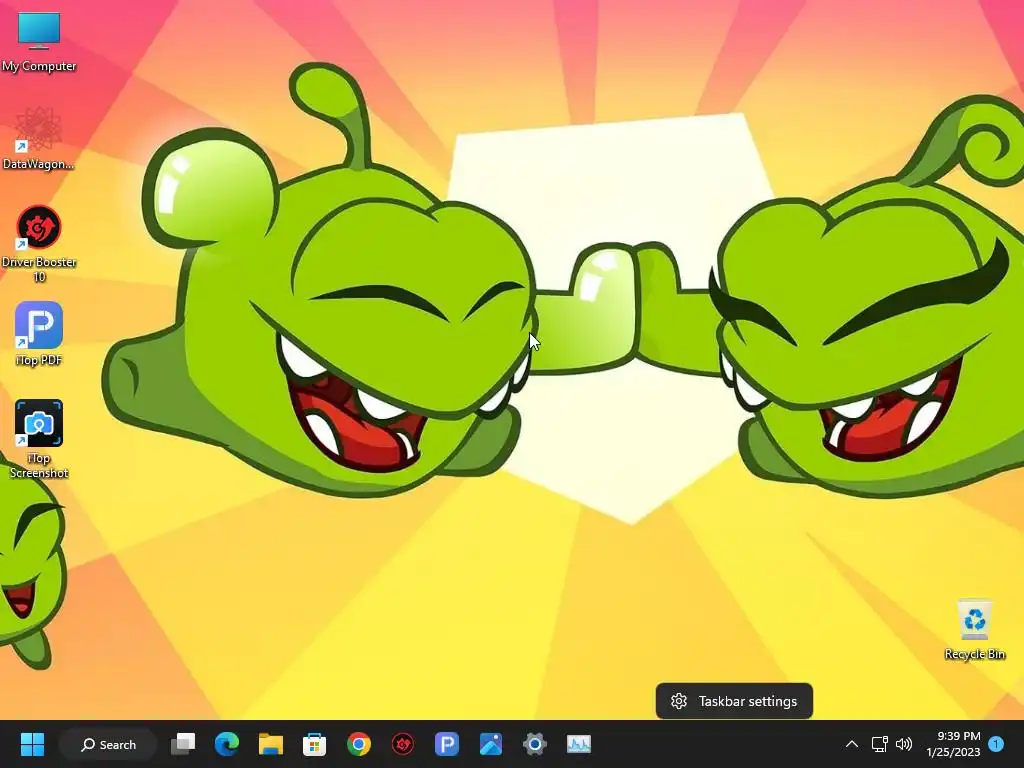The width and height of the screenshot is (1024, 768).
Task: Choose Taskbar settings from context menu
Action: (x=734, y=701)
